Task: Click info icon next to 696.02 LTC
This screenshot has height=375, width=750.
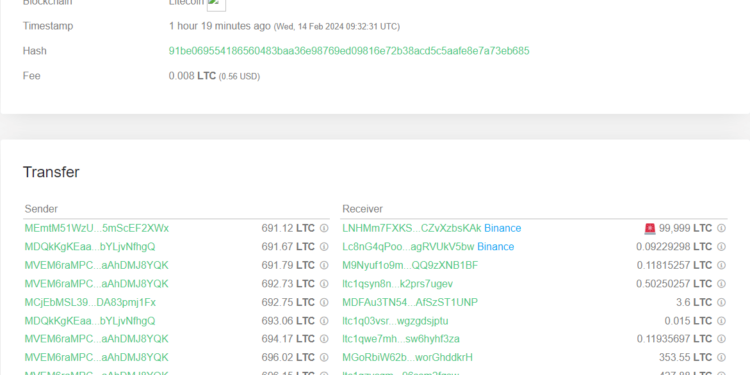Action: point(324,357)
